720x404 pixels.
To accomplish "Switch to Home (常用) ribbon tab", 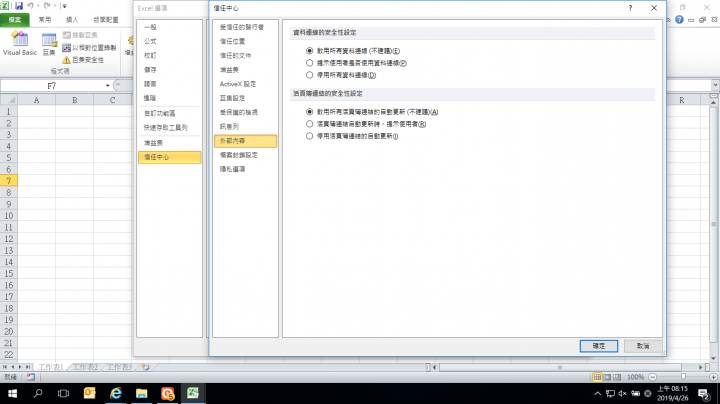I will (45, 20).
